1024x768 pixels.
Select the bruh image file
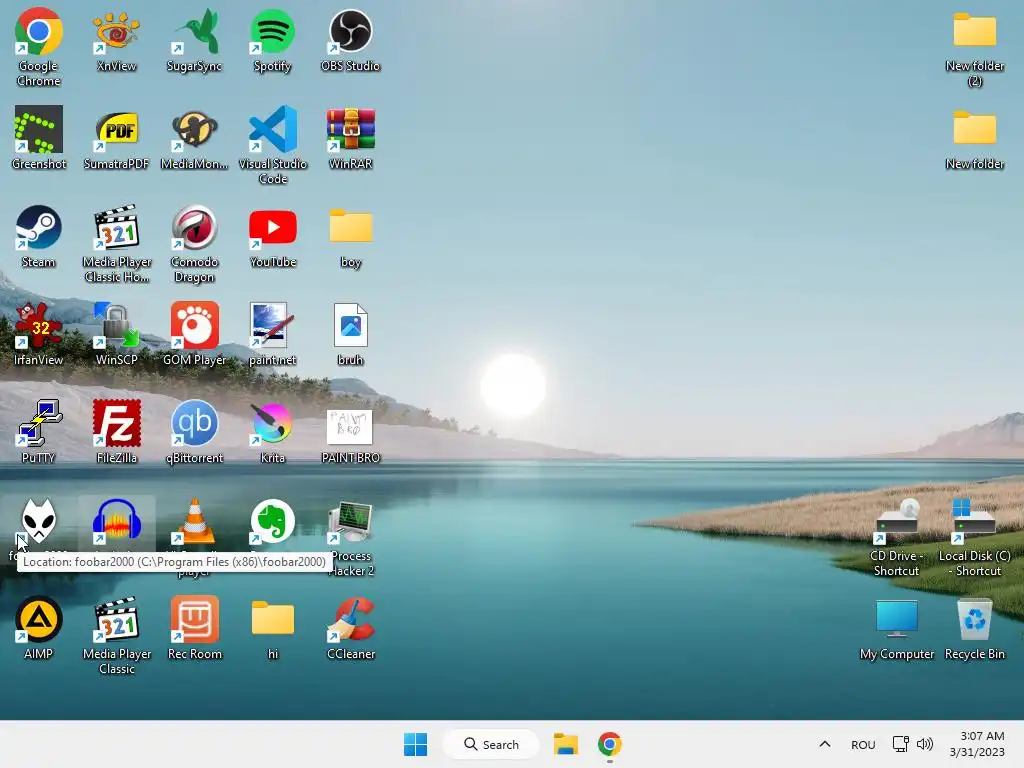tap(351, 325)
